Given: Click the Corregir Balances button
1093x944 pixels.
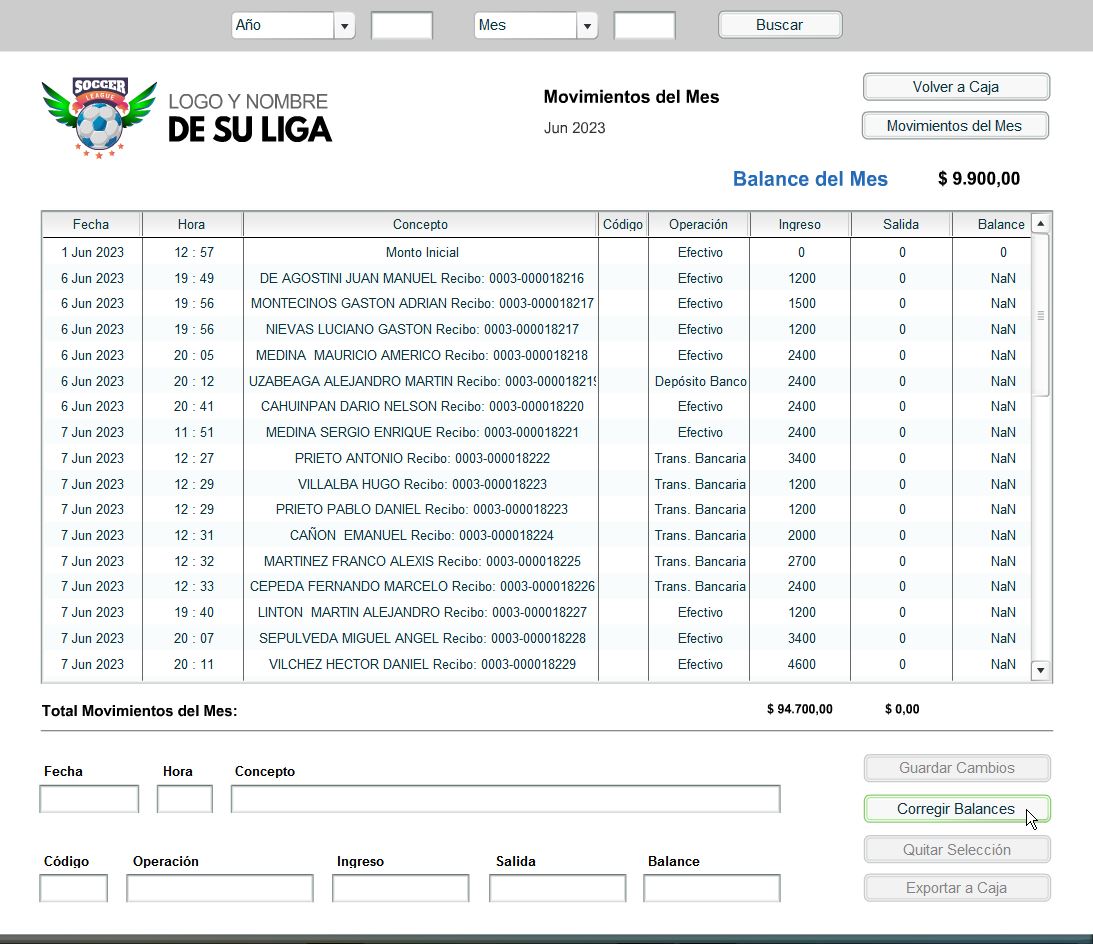Looking at the screenshot, I should 956,809.
